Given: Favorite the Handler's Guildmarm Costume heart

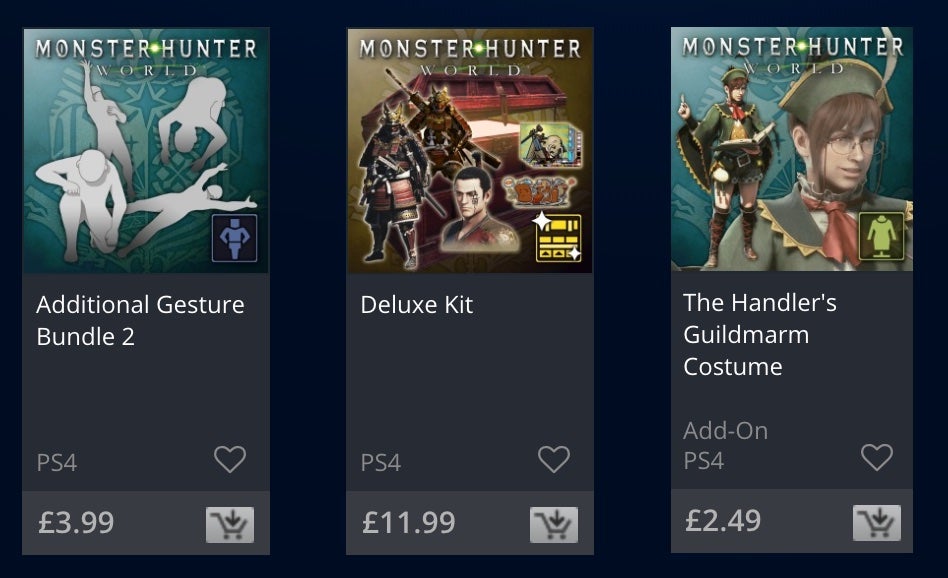Looking at the screenshot, I should [877, 457].
